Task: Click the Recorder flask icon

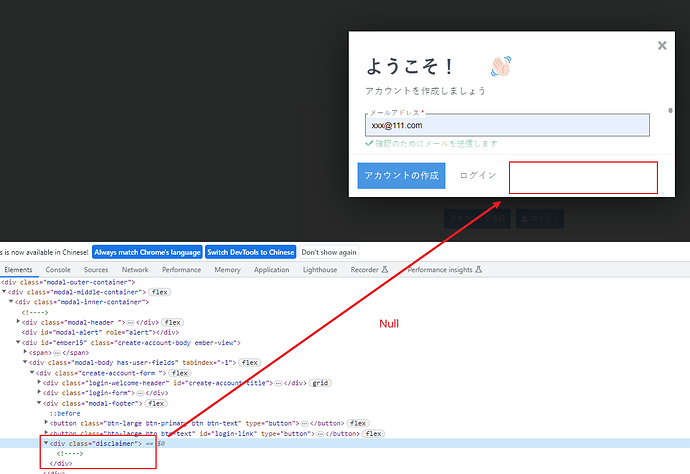Action: click(385, 269)
